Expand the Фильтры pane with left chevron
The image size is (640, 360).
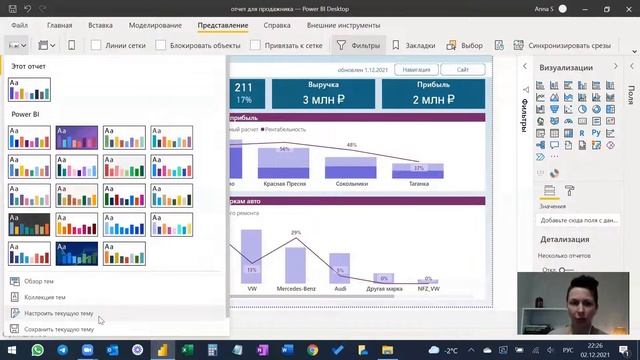pos(525,67)
